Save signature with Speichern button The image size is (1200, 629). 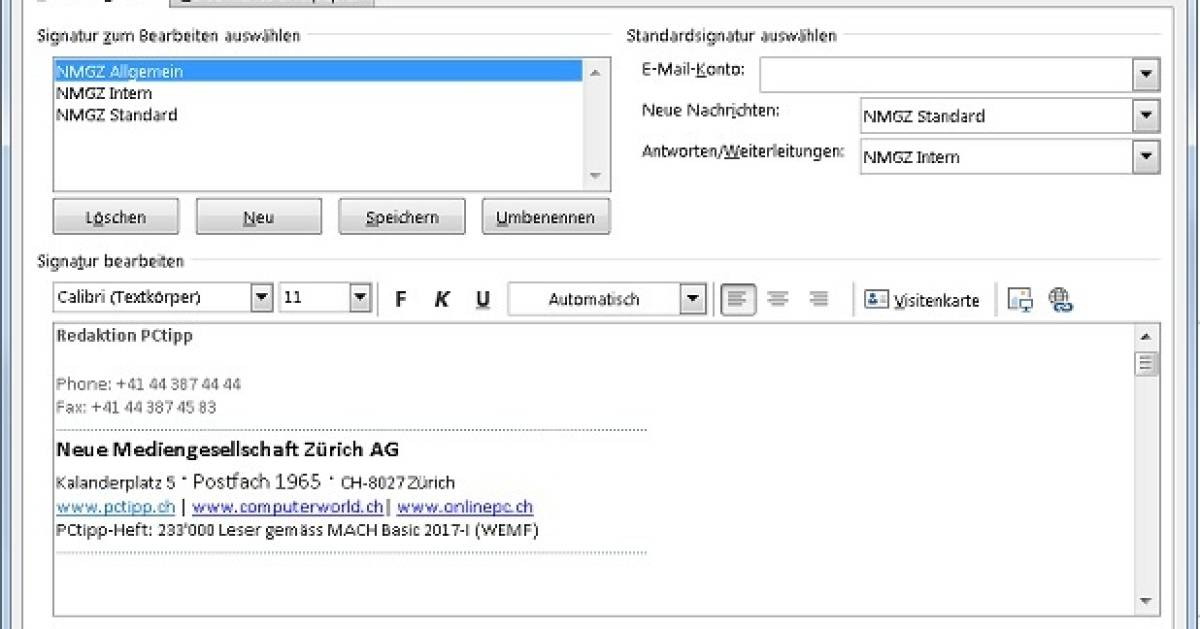pos(402,217)
